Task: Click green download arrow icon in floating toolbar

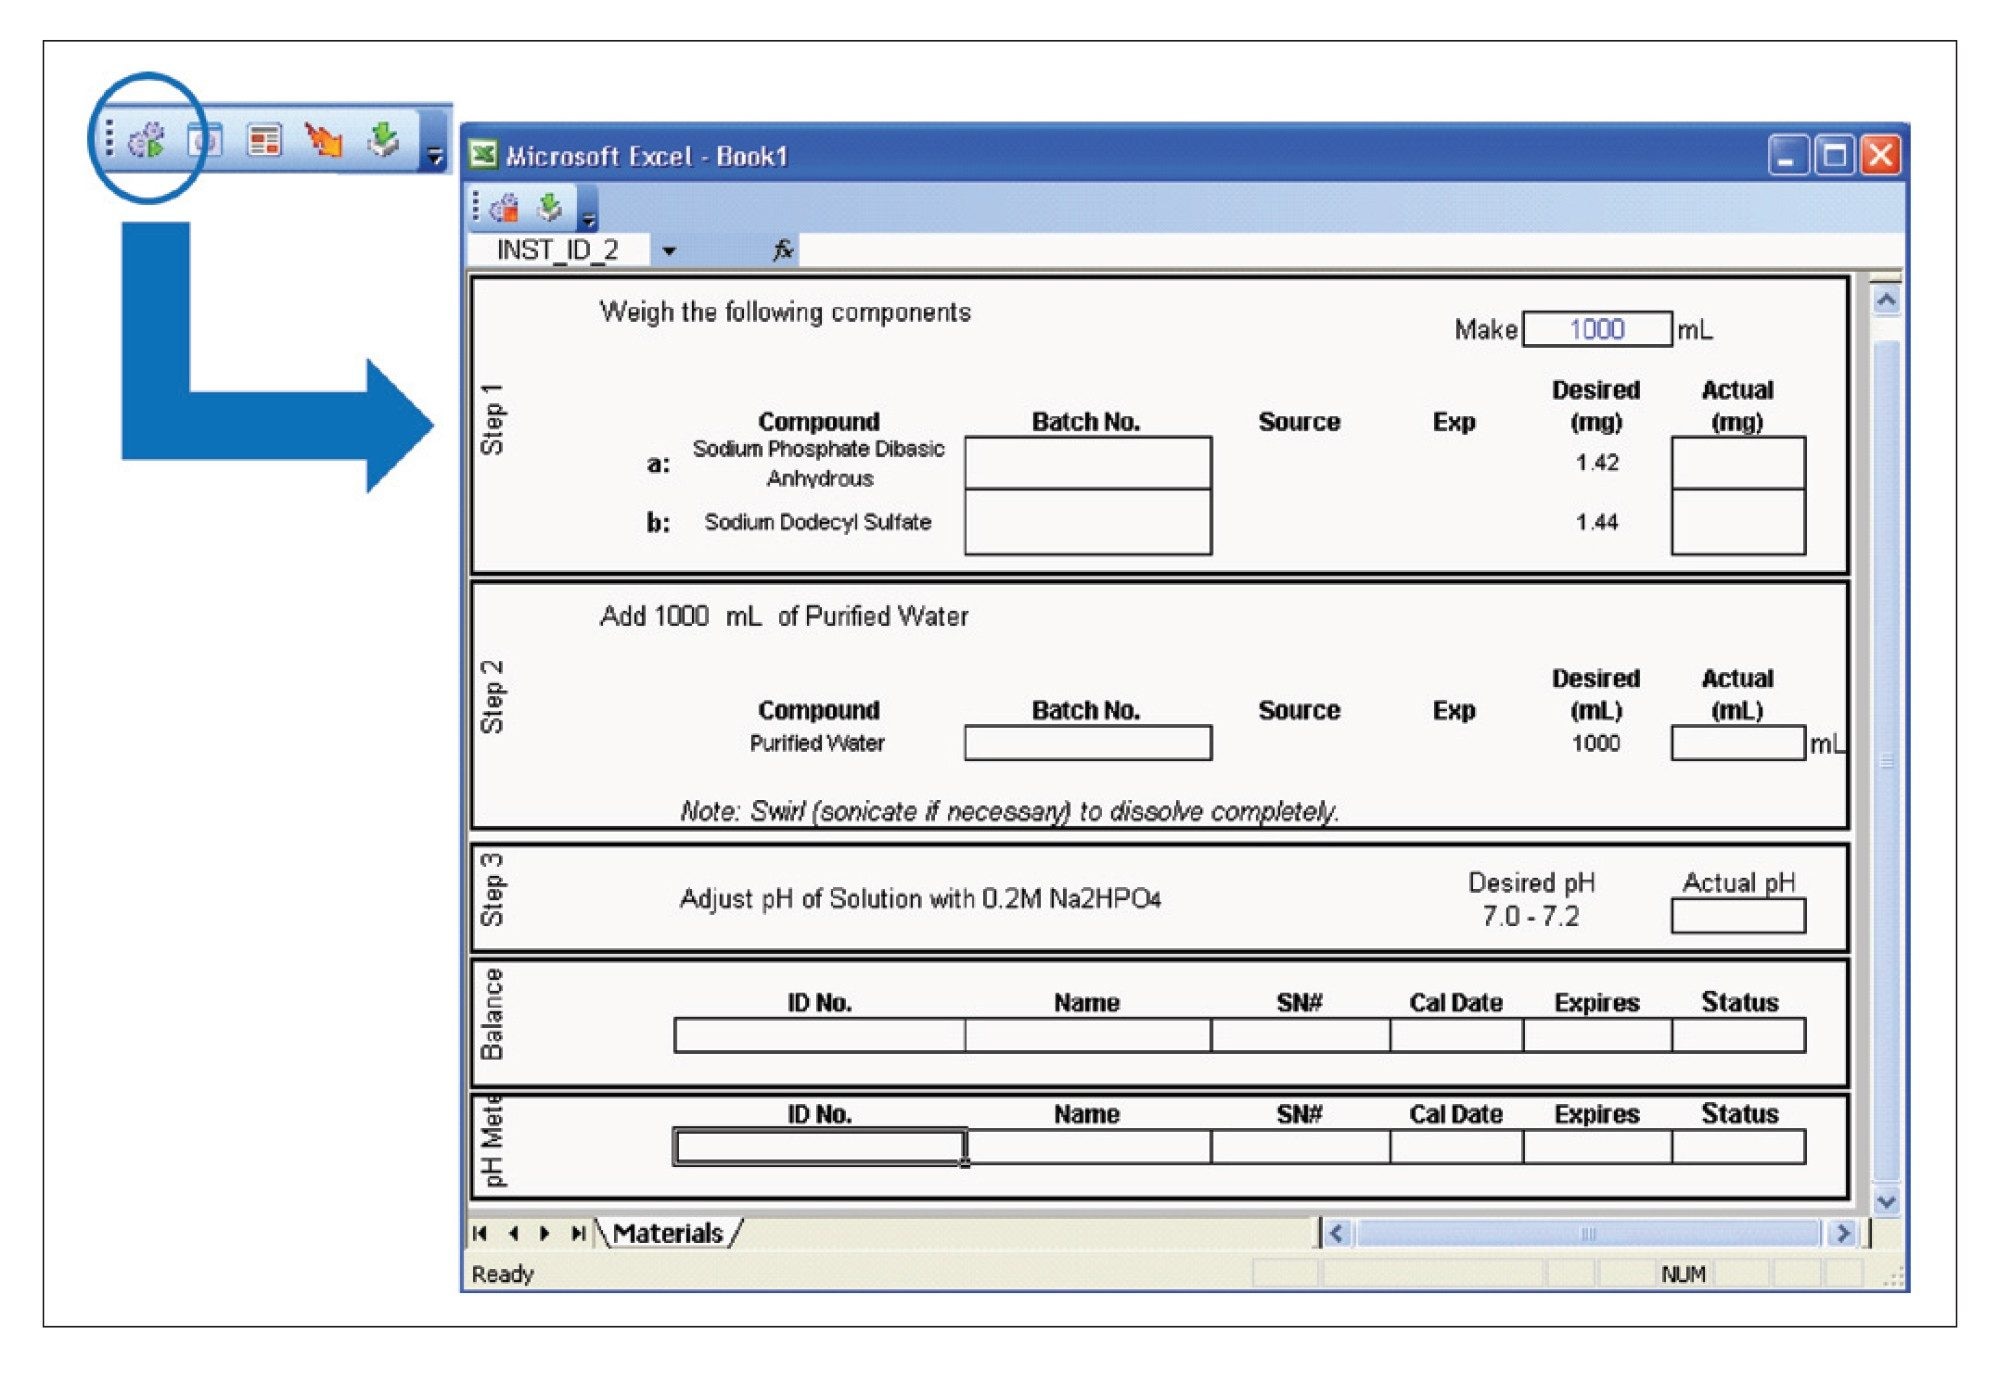Action: point(383,141)
